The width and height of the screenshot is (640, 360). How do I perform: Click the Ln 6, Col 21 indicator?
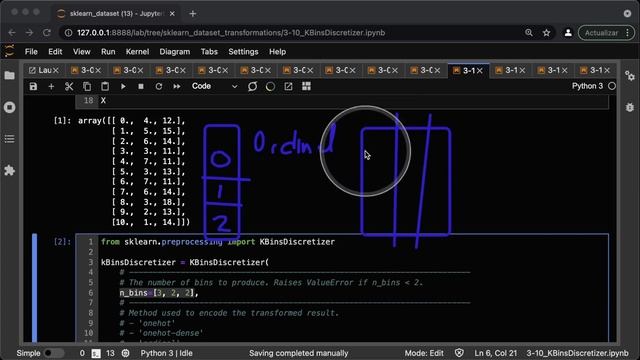point(496,353)
